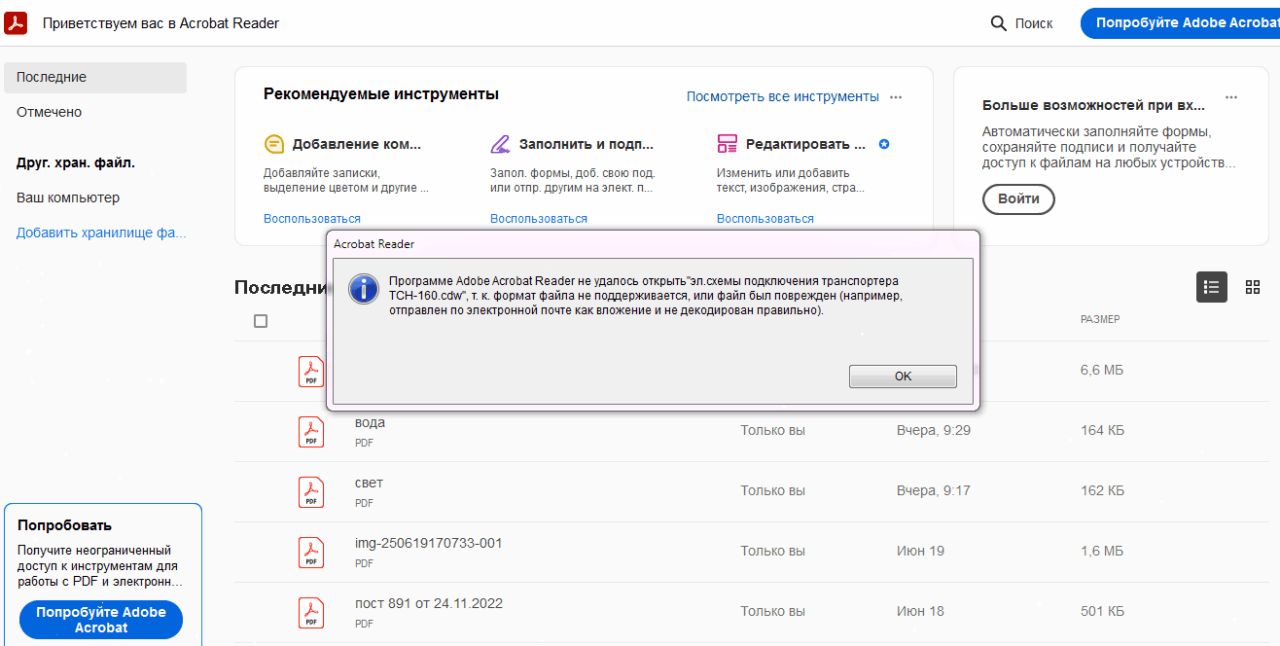Click OK in the error dialog
The height and width of the screenshot is (646, 1280).
903,376
